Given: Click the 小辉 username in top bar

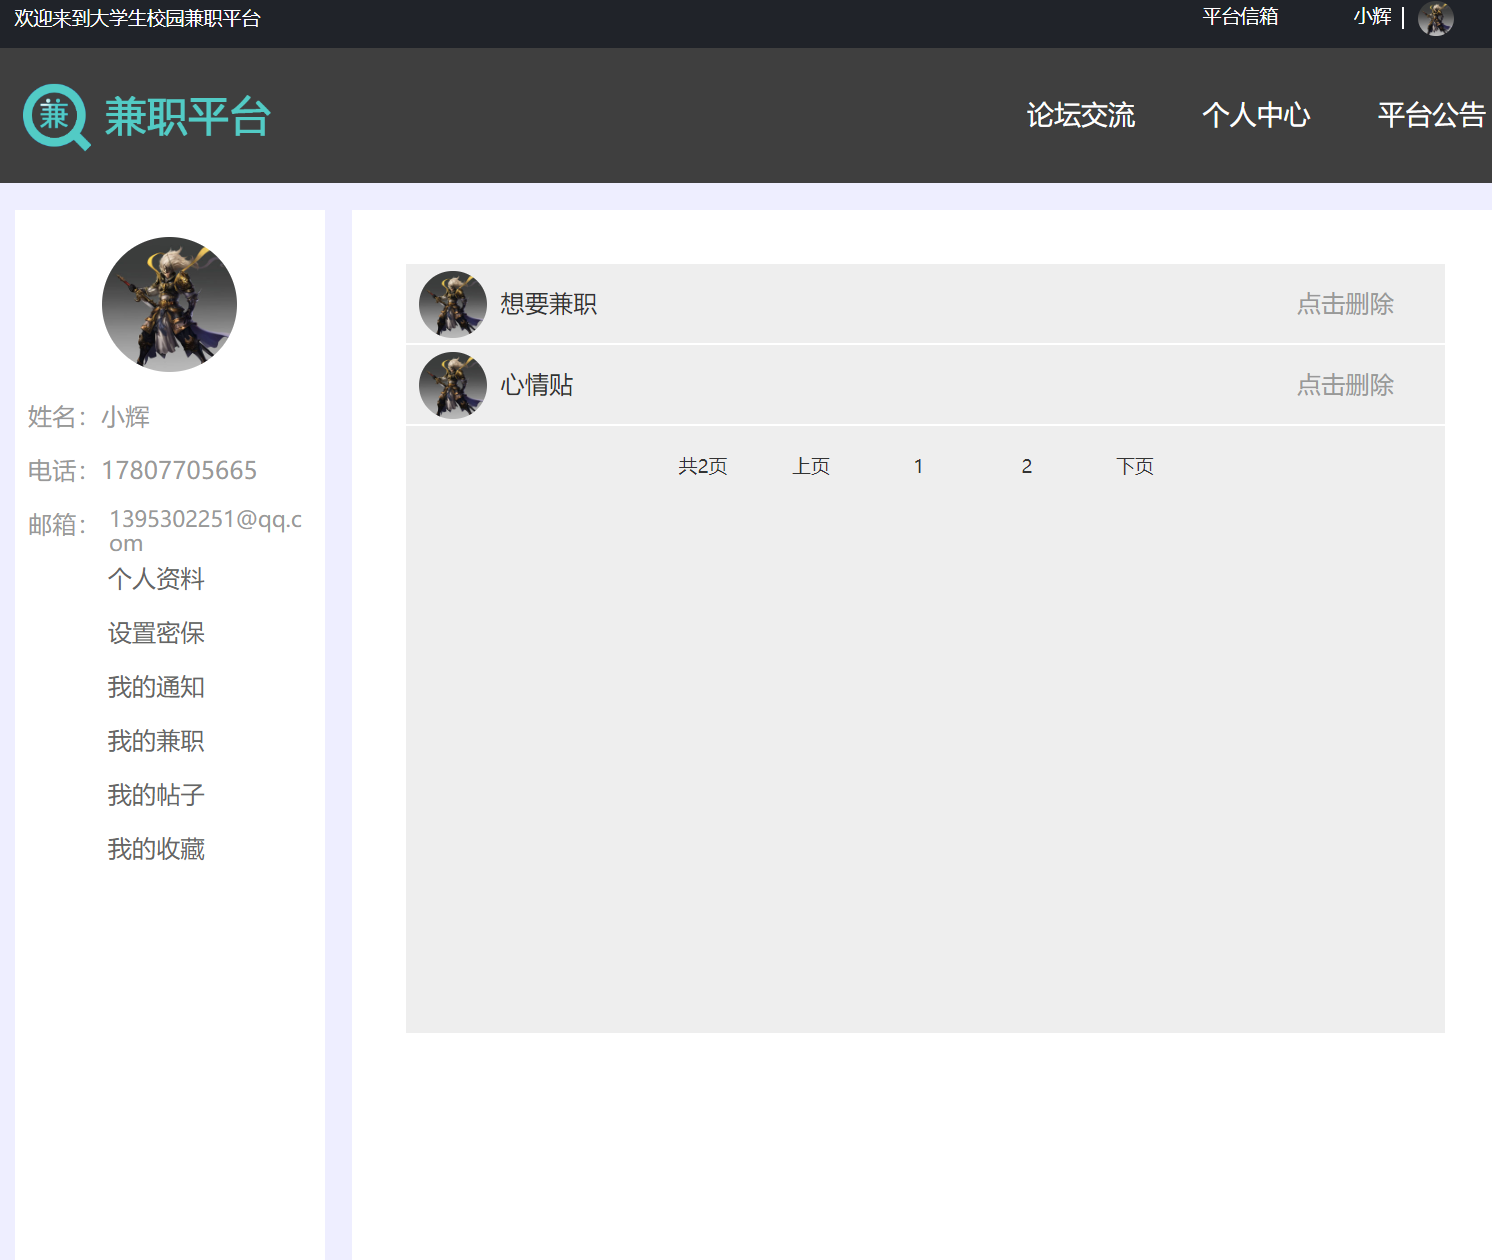Looking at the screenshot, I should click(1372, 17).
